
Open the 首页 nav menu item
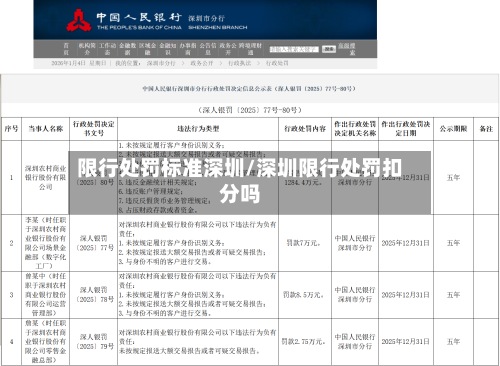tap(66, 49)
